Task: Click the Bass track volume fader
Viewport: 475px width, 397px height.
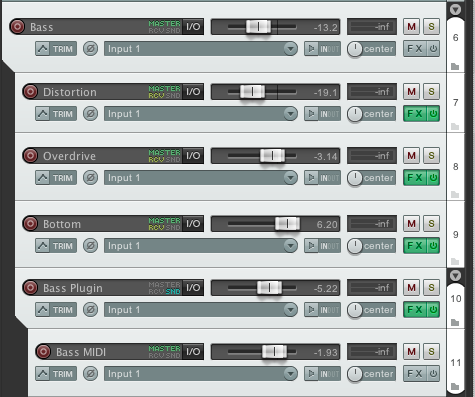Action: point(258,27)
